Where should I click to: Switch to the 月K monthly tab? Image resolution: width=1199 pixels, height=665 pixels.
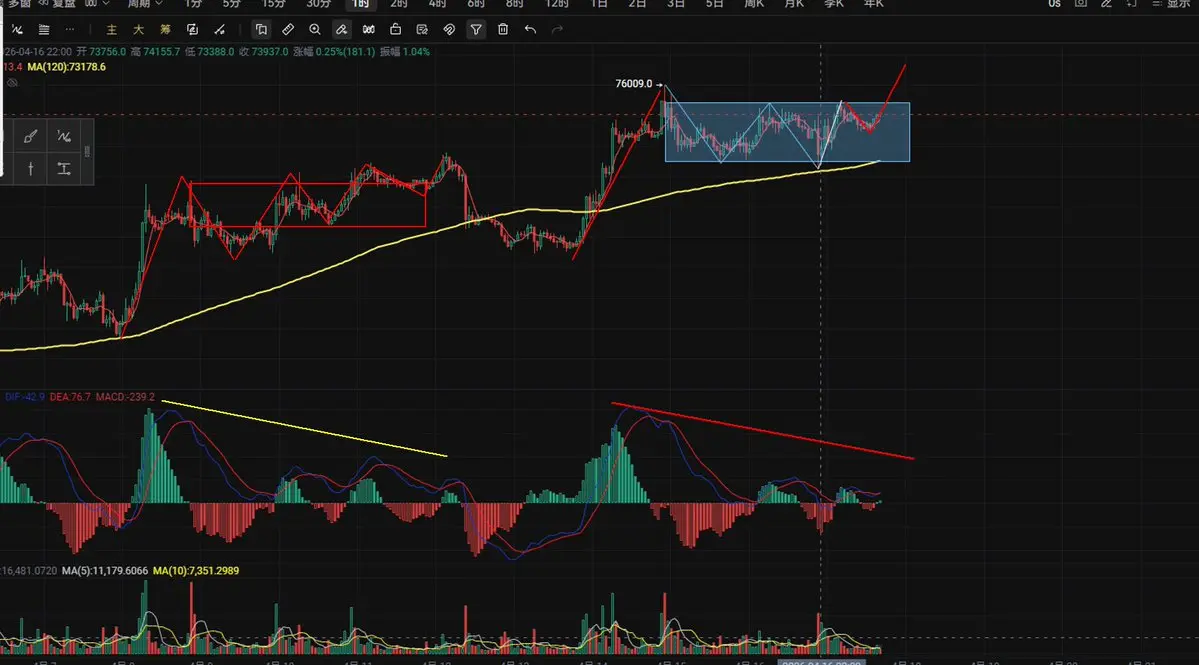[794, 4]
